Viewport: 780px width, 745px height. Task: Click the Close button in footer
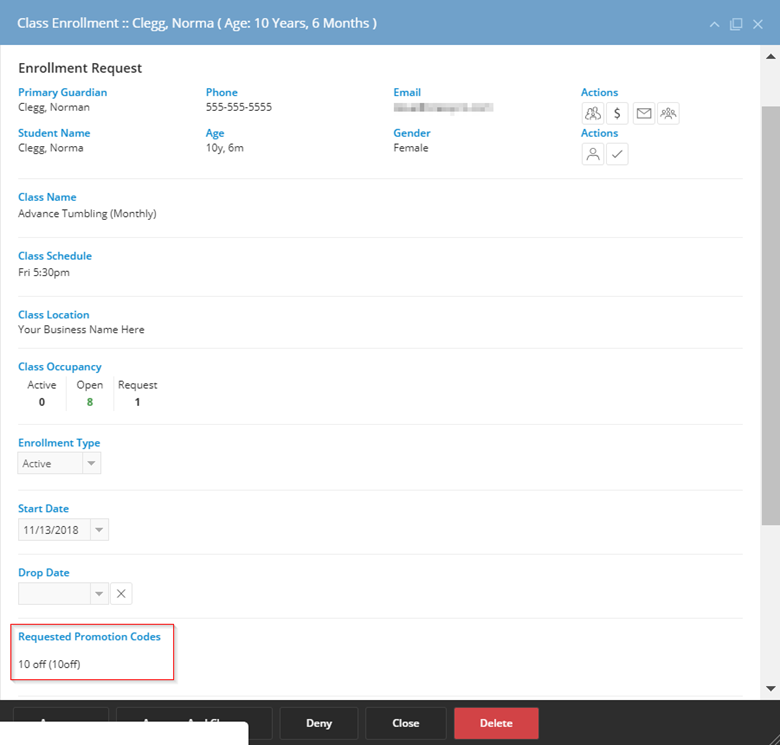(x=405, y=723)
